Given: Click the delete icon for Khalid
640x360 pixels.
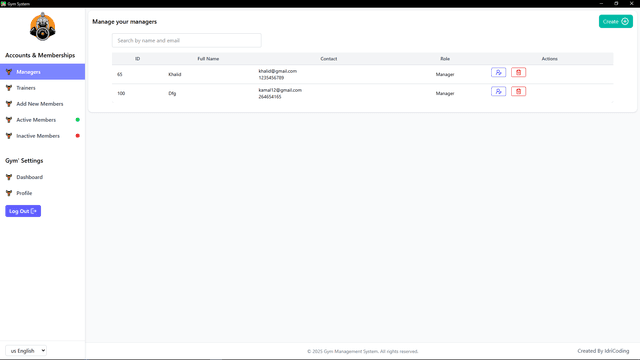Looking at the screenshot, I should [x=518, y=72].
